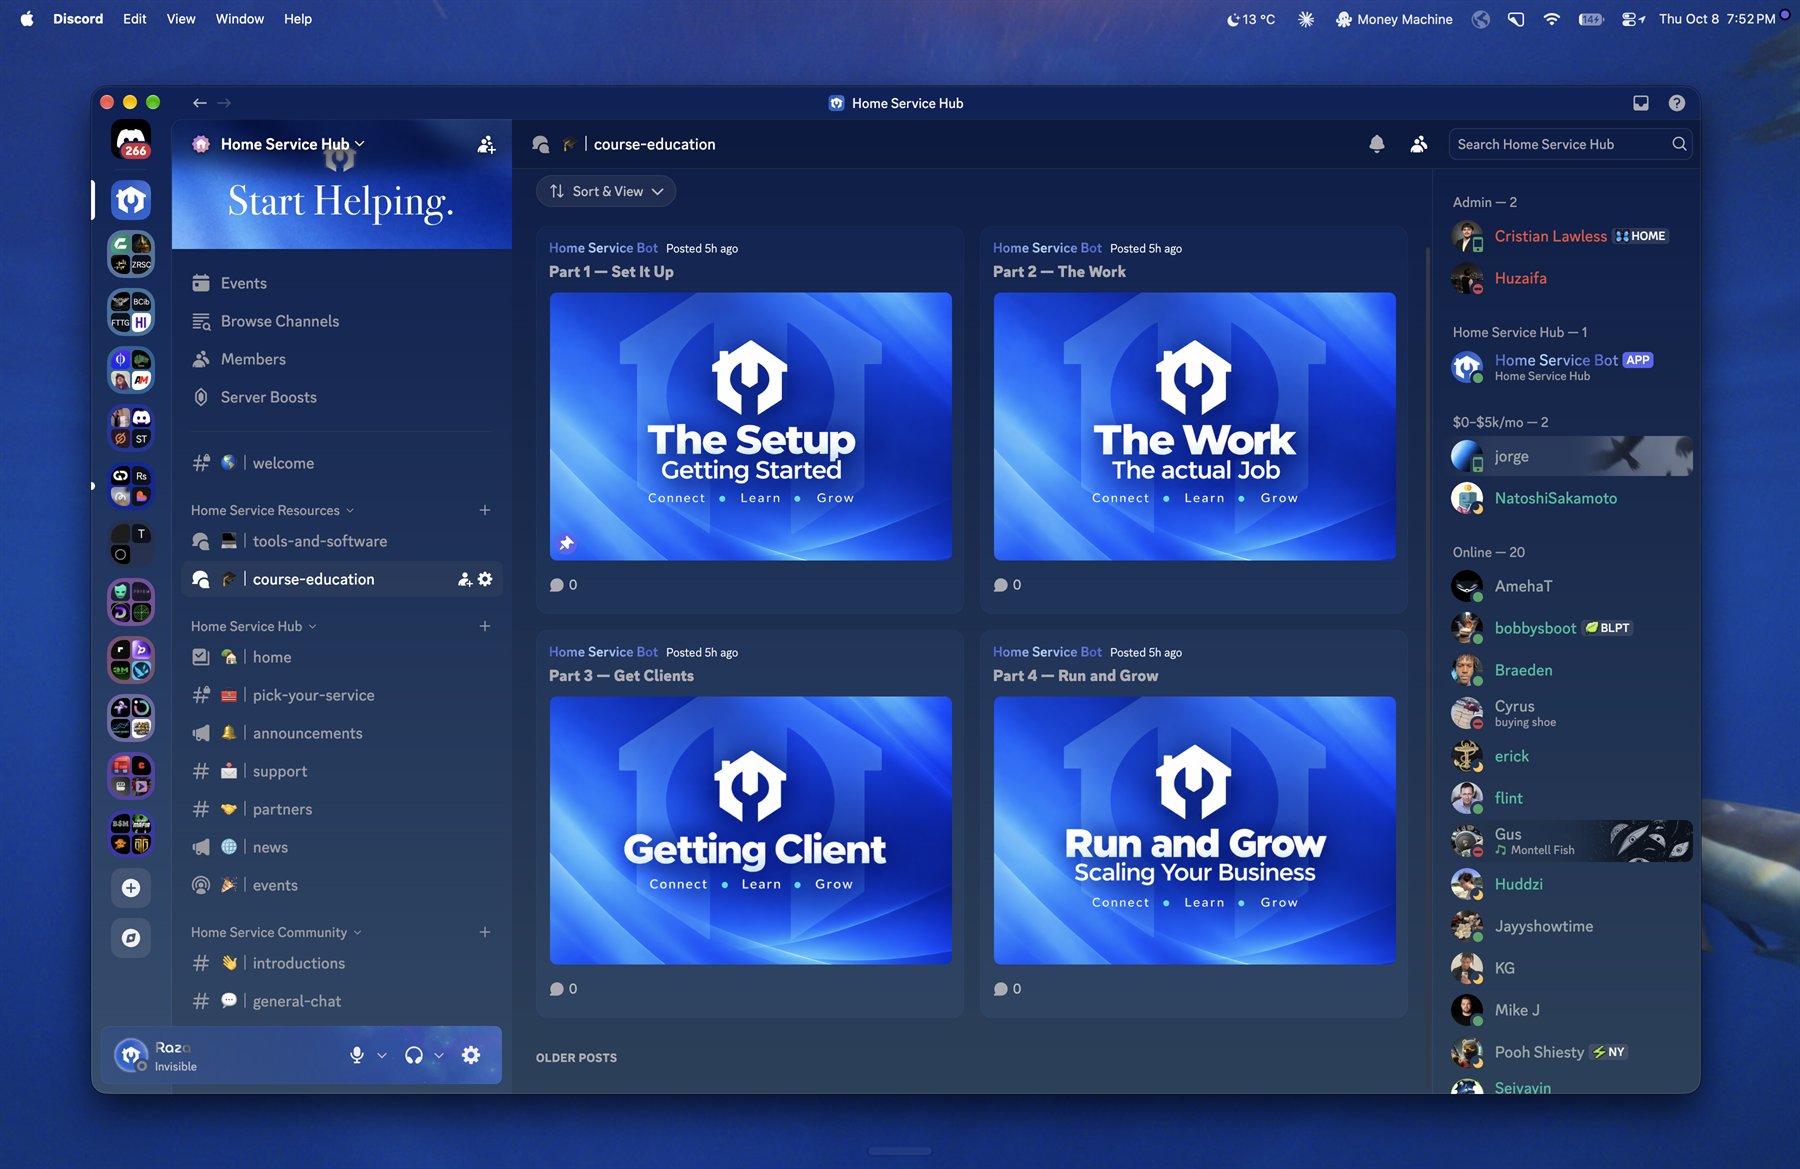1800x1169 pixels.
Task: Show member list icon in channel header
Action: (1419, 144)
